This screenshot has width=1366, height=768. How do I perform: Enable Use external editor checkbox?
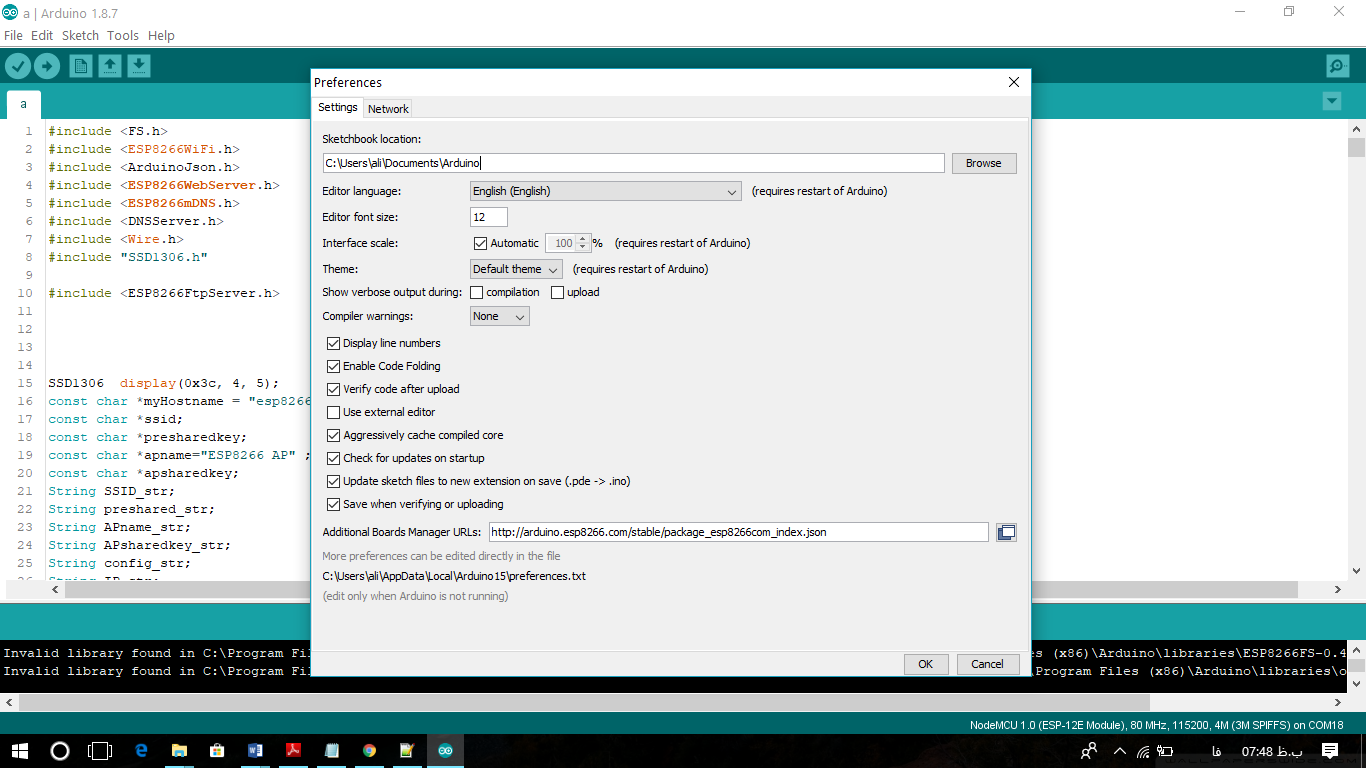click(334, 412)
